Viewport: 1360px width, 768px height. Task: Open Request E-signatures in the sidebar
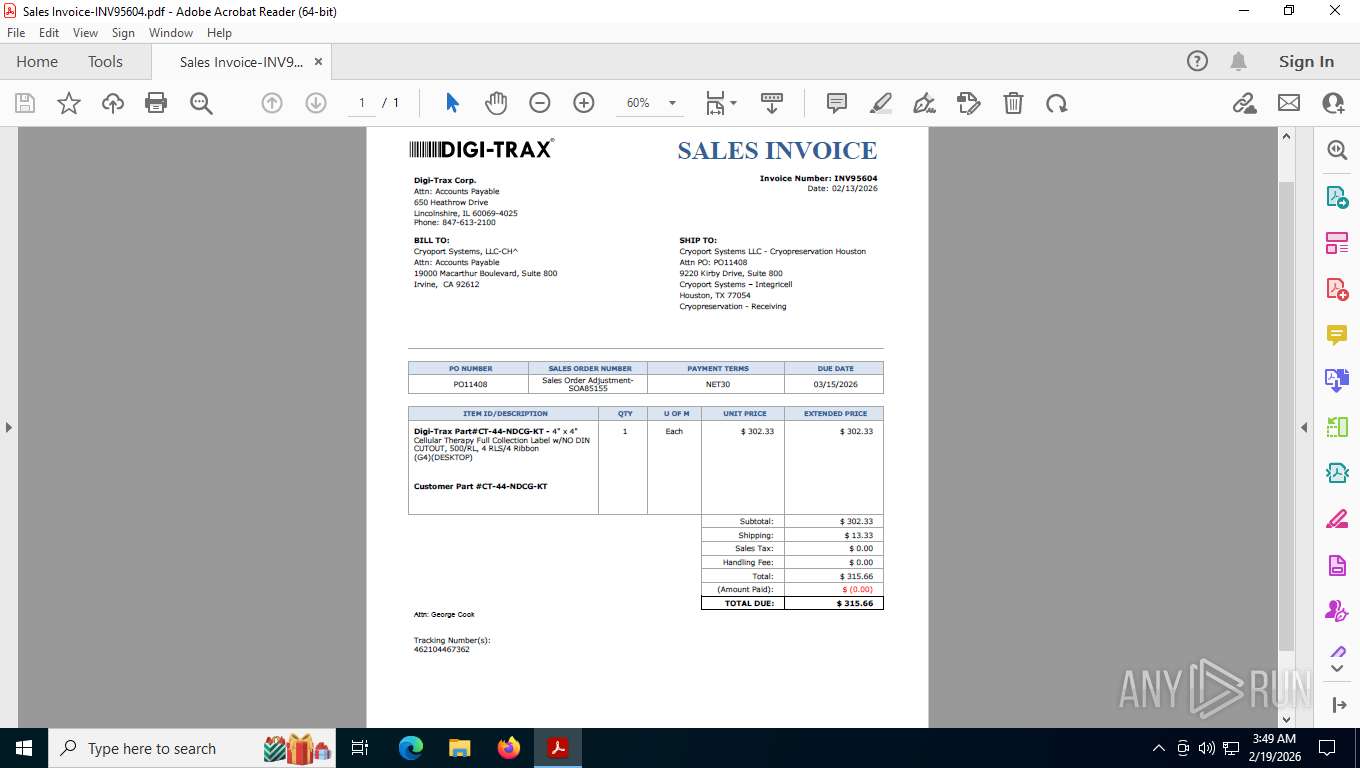click(x=1337, y=611)
